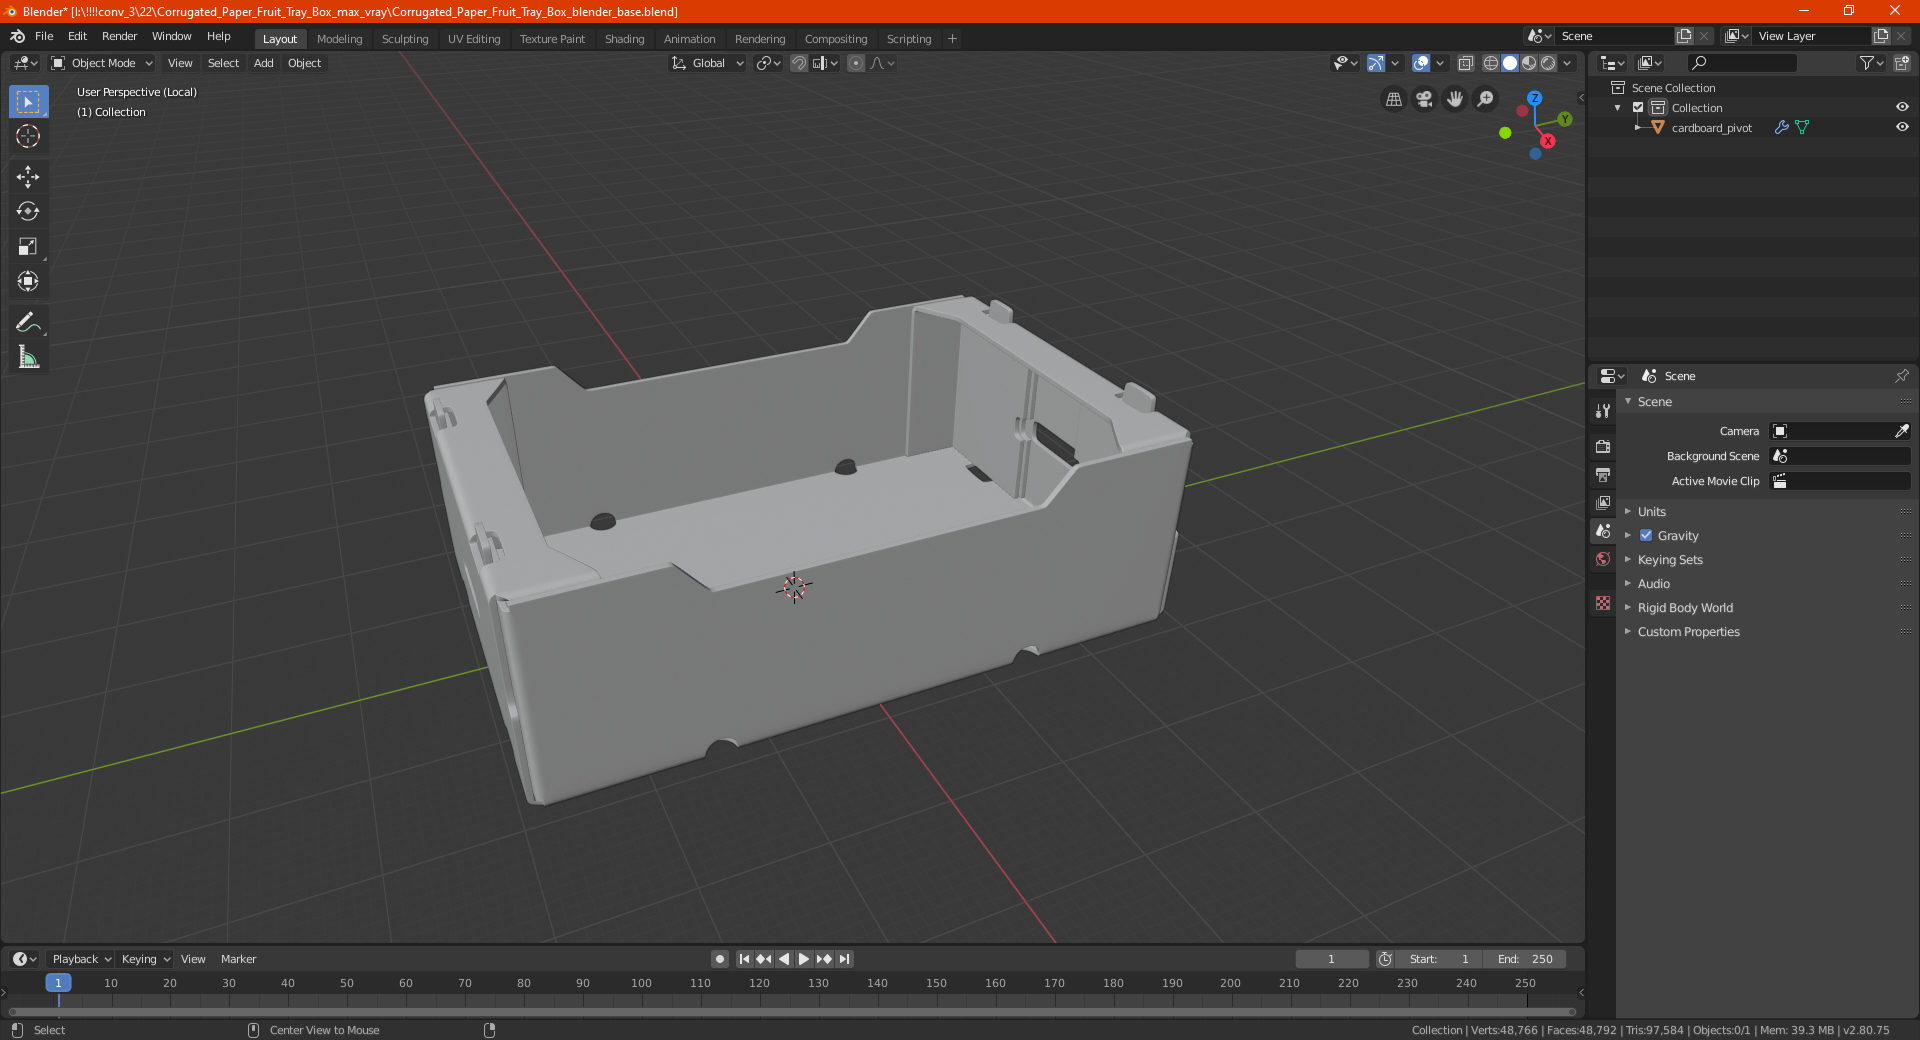The image size is (1920, 1040).
Task: Open the timeline Marker menu
Action: pyautogui.click(x=238, y=959)
